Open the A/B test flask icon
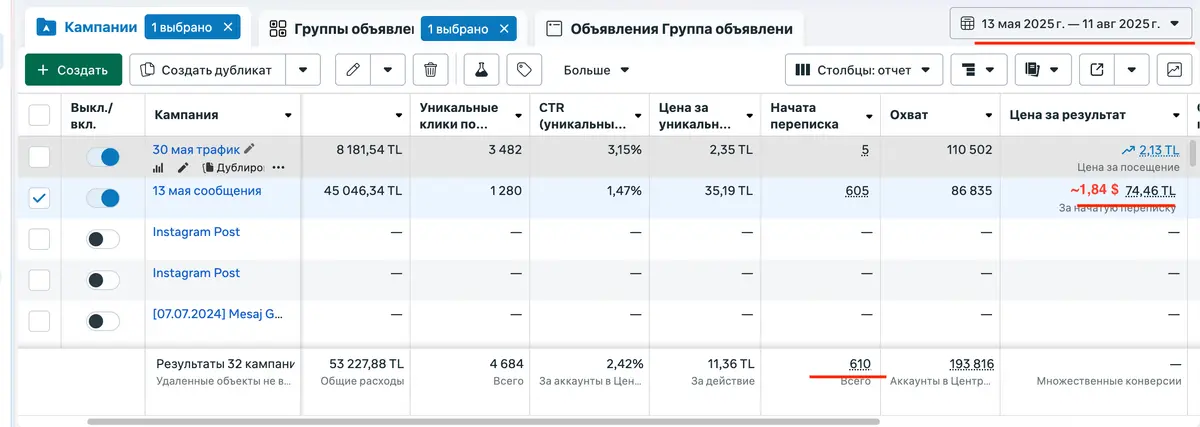 click(x=481, y=70)
